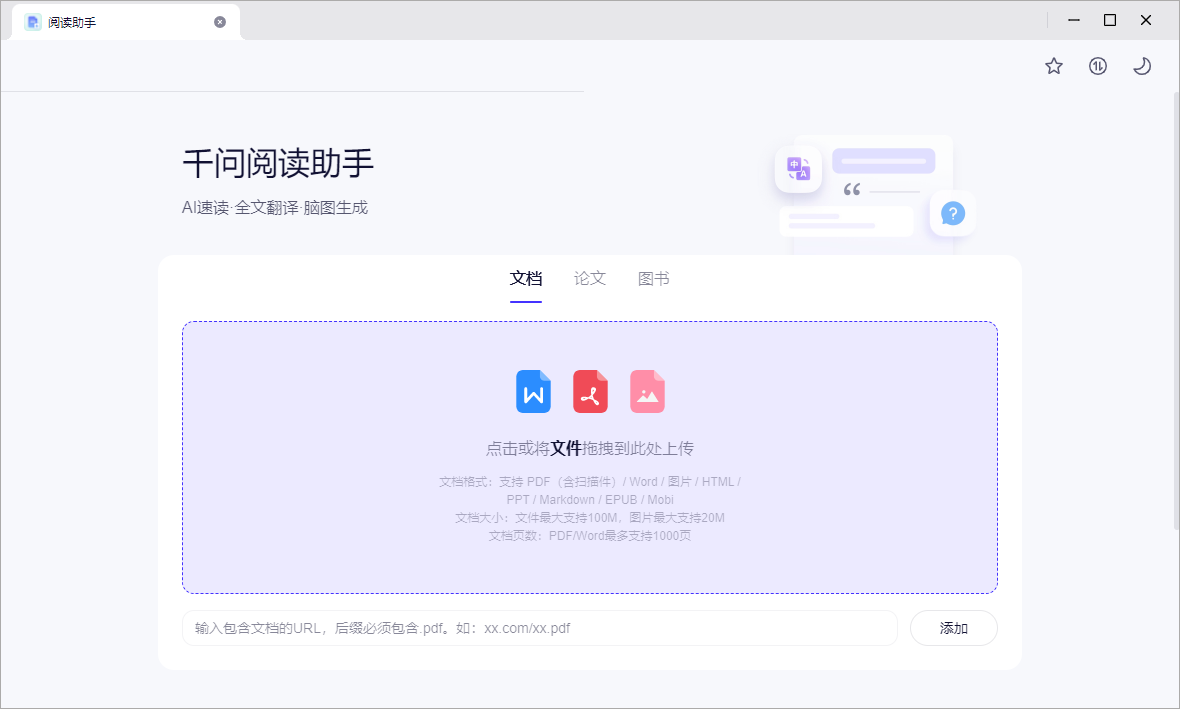Click the blue question mark bubble icon

coord(951,213)
